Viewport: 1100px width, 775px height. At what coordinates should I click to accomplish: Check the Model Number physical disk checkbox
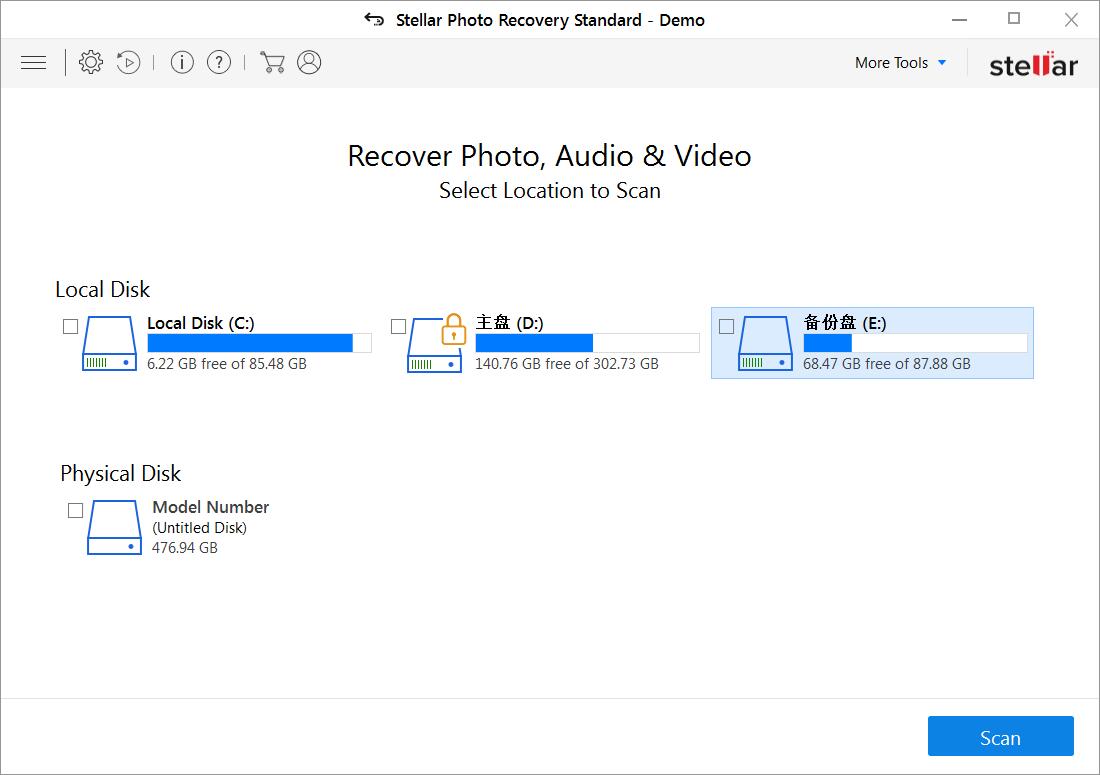coord(75,511)
